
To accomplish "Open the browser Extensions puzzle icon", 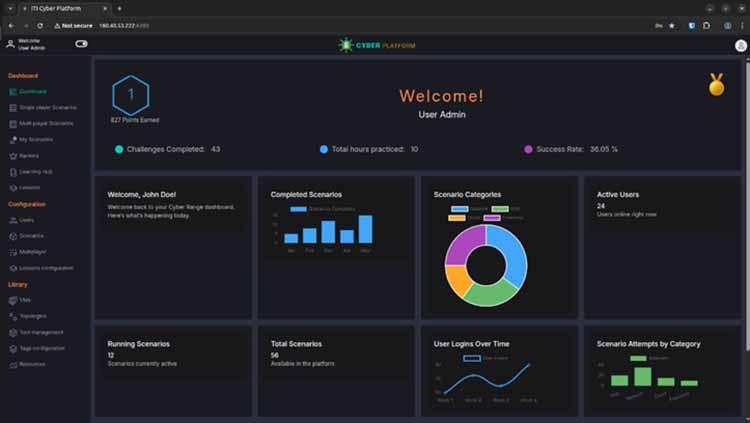I will pyautogui.click(x=706, y=26).
